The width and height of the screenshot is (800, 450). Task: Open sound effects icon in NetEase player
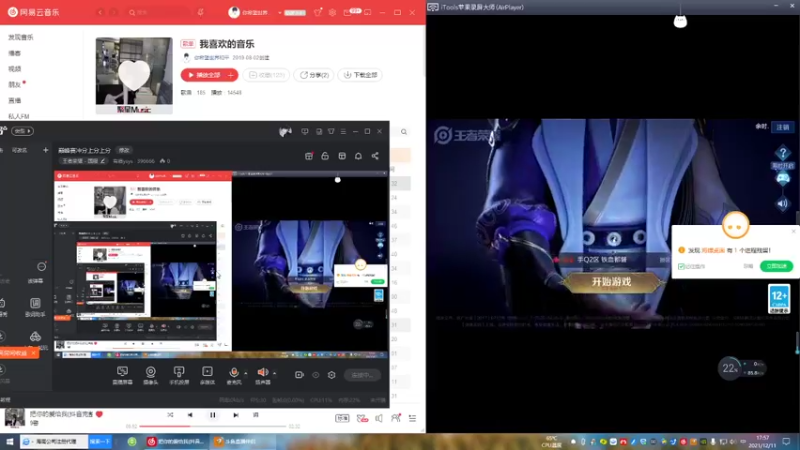coord(362,418)
